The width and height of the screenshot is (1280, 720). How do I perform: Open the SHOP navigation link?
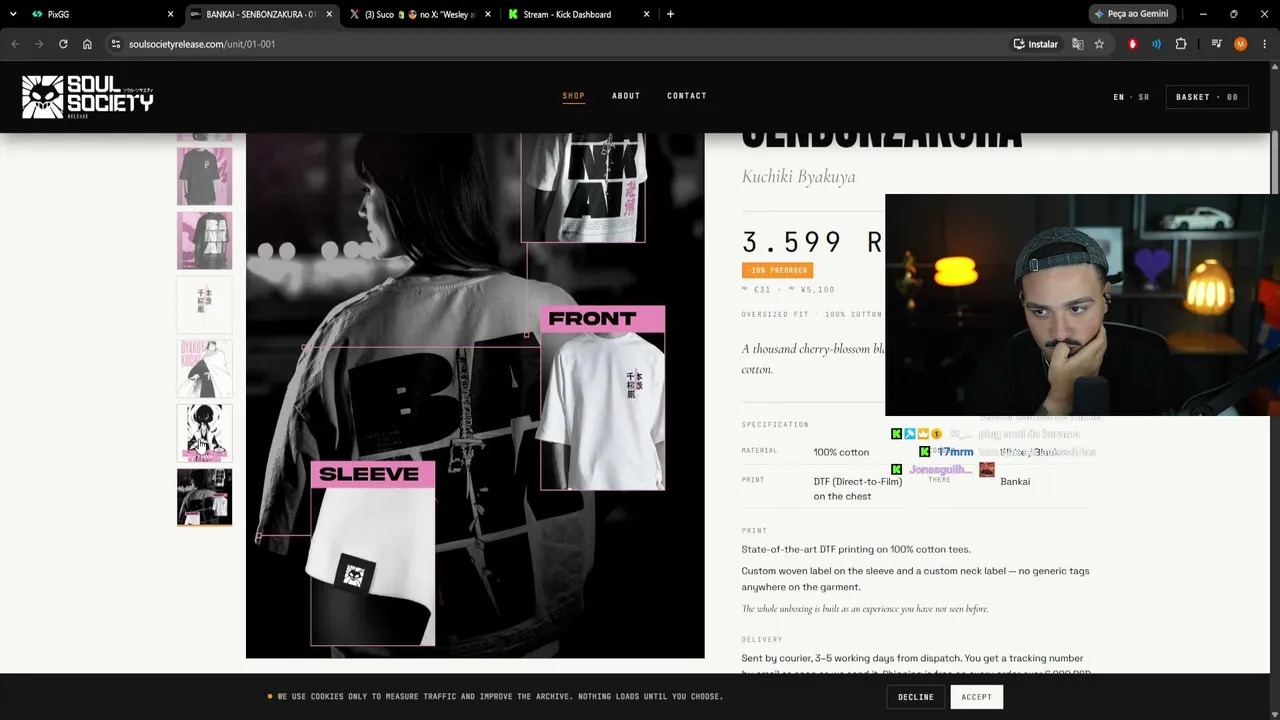point(573,96)
